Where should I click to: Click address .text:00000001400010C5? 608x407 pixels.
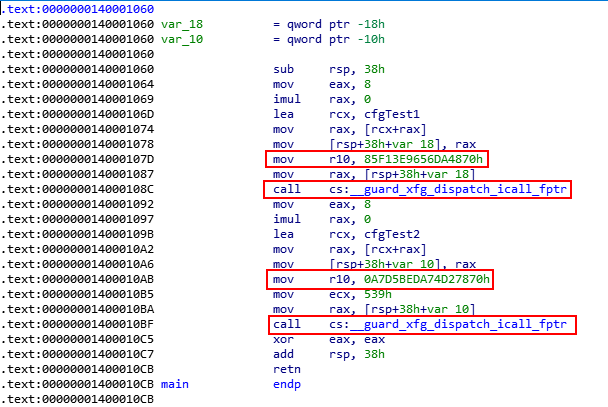[x=78, y=340]
